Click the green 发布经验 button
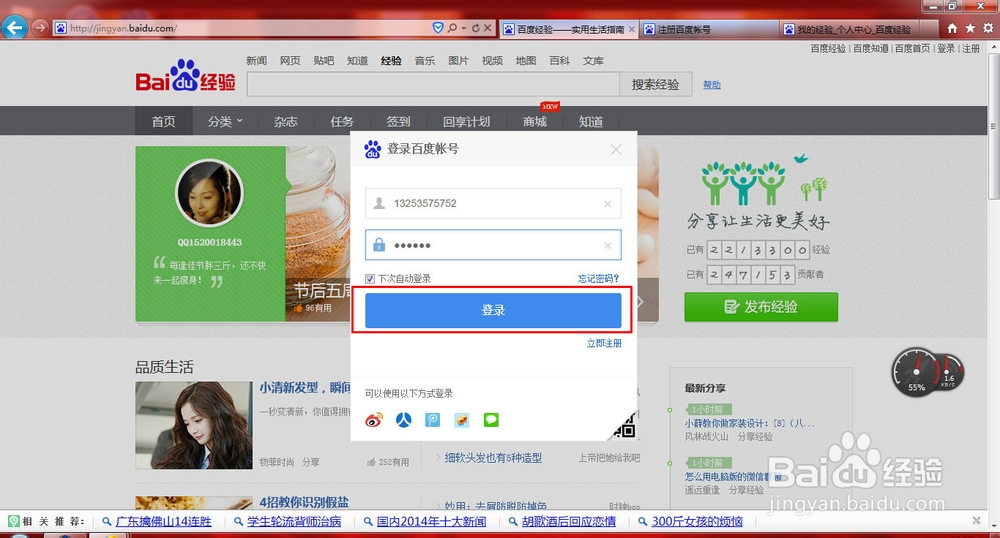1000x538 pixels. pos(761,307)
